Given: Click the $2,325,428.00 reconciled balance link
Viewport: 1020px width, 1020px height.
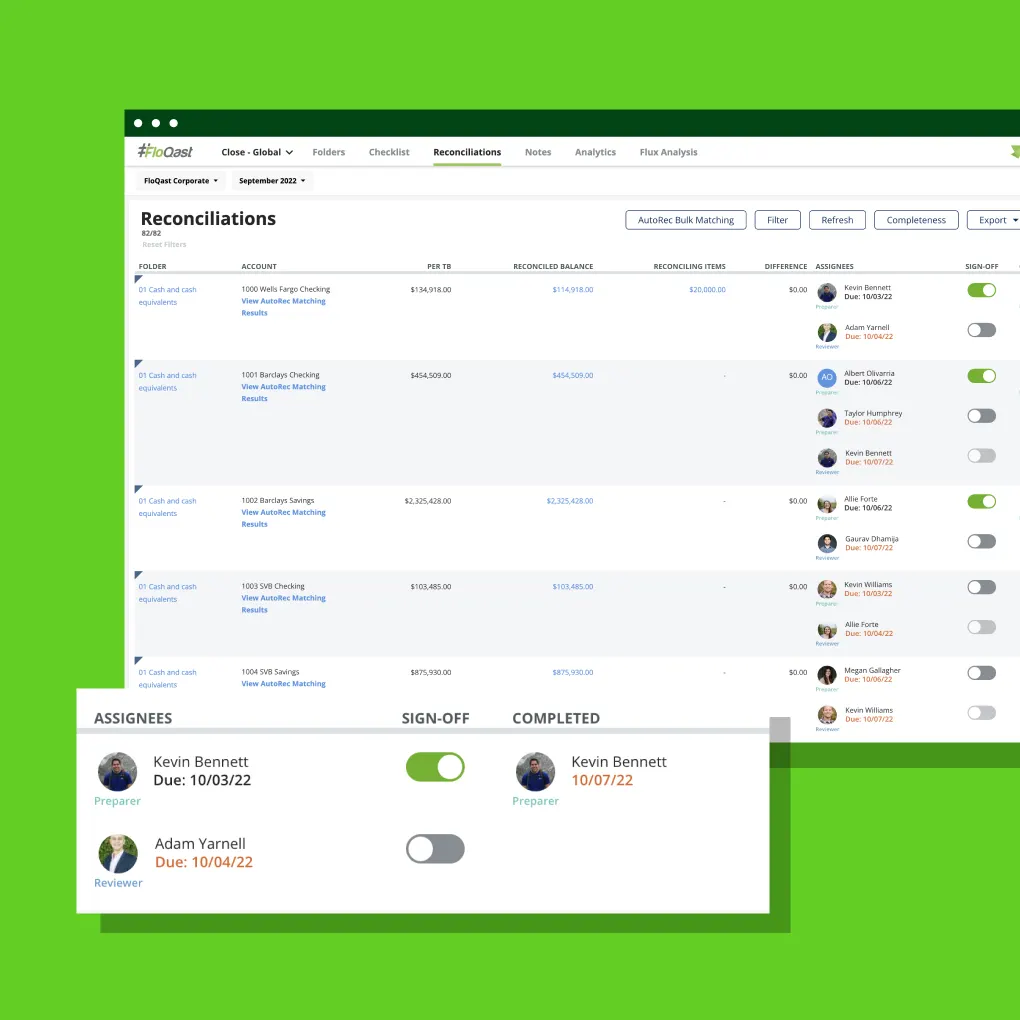Looking at the screenshot, I should [570, 501].
